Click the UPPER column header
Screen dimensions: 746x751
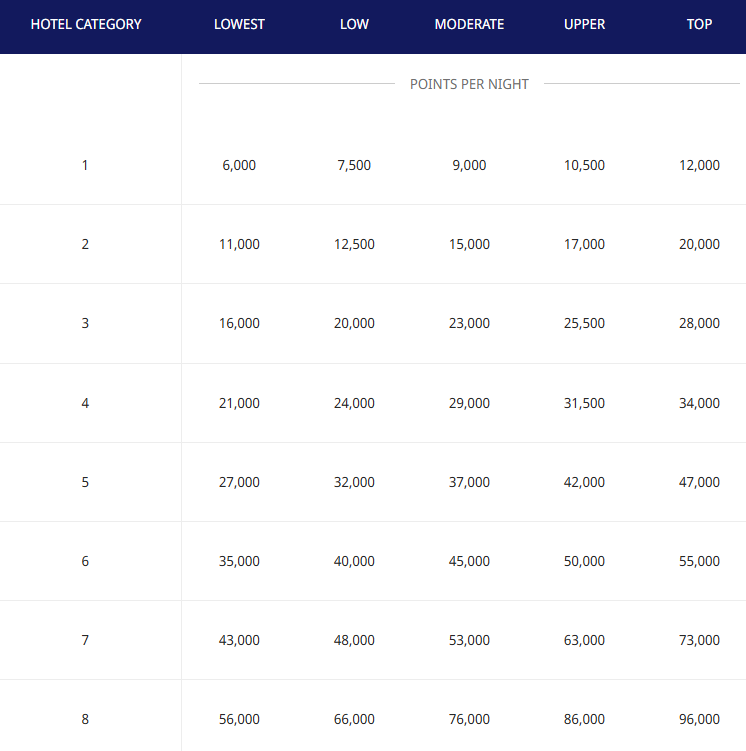[584, 24]
